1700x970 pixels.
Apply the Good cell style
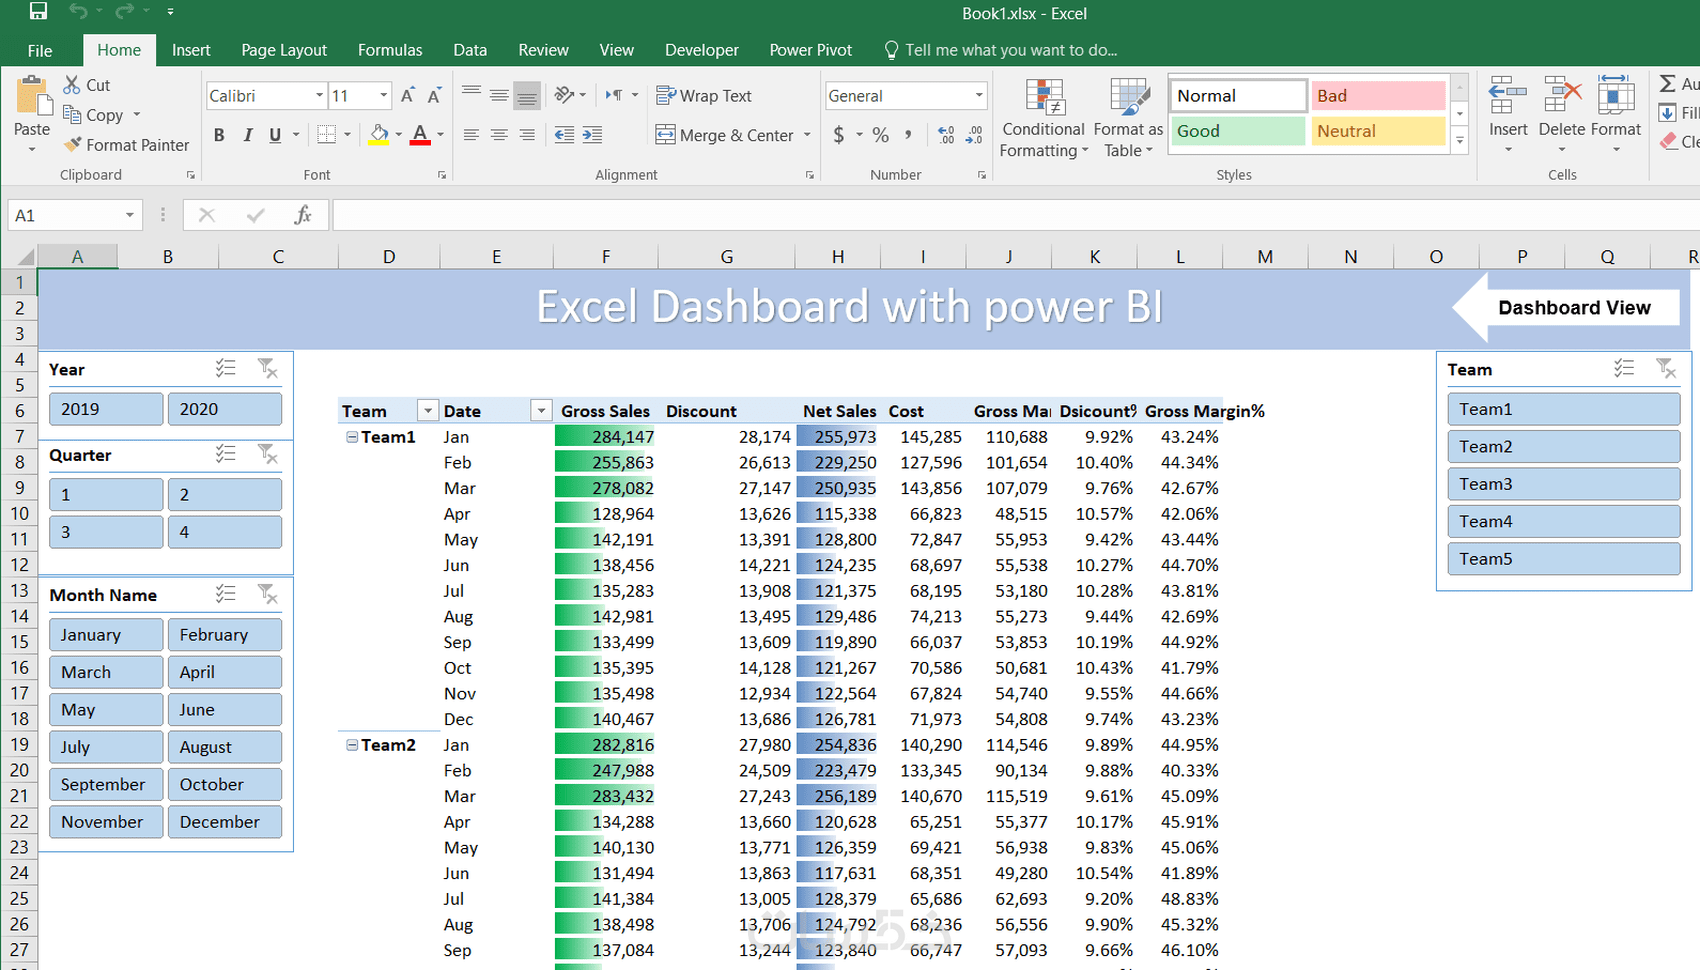point(1238,131)
